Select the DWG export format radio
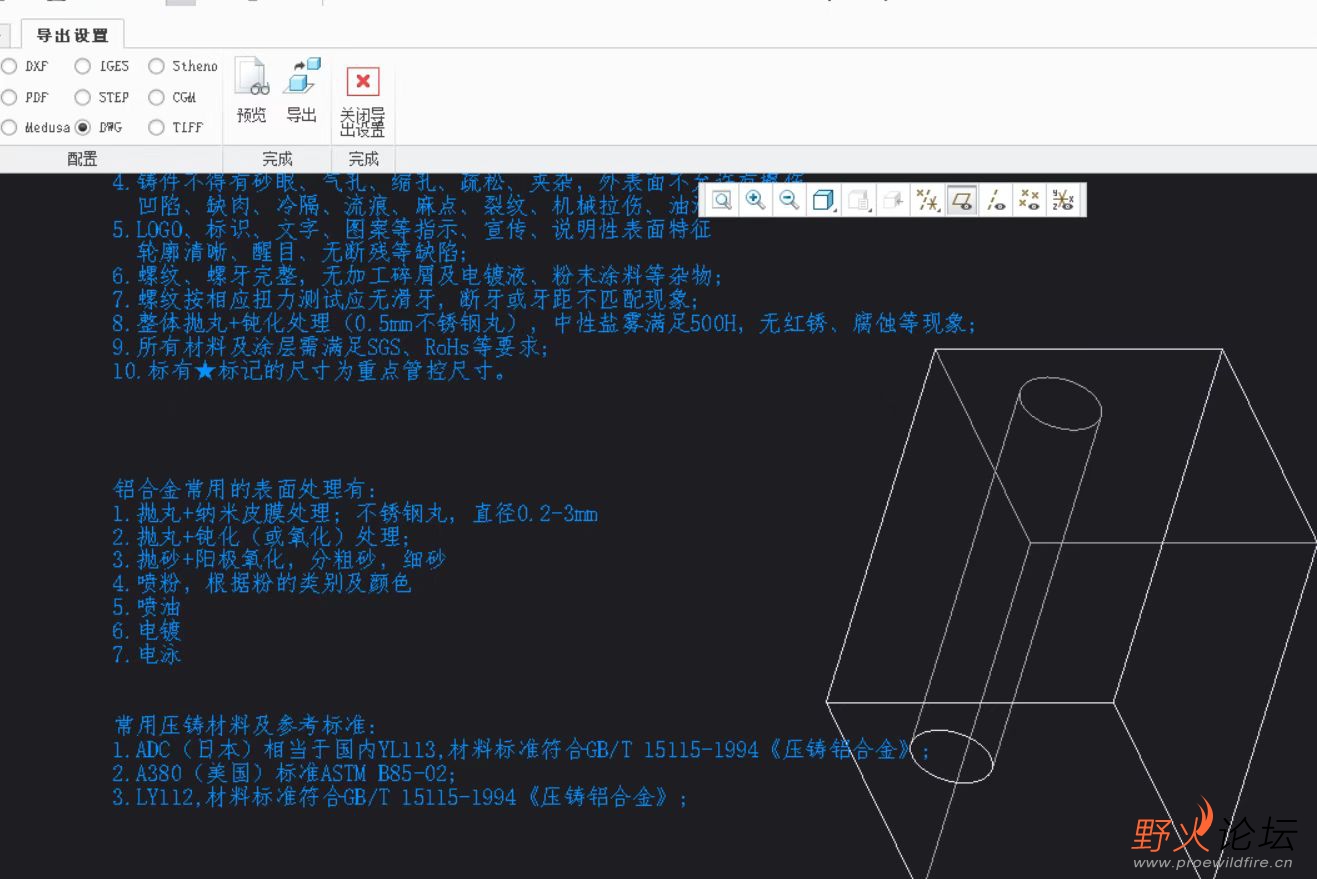Viewport: 1317px width, 879px height. [x=83, y=127]
